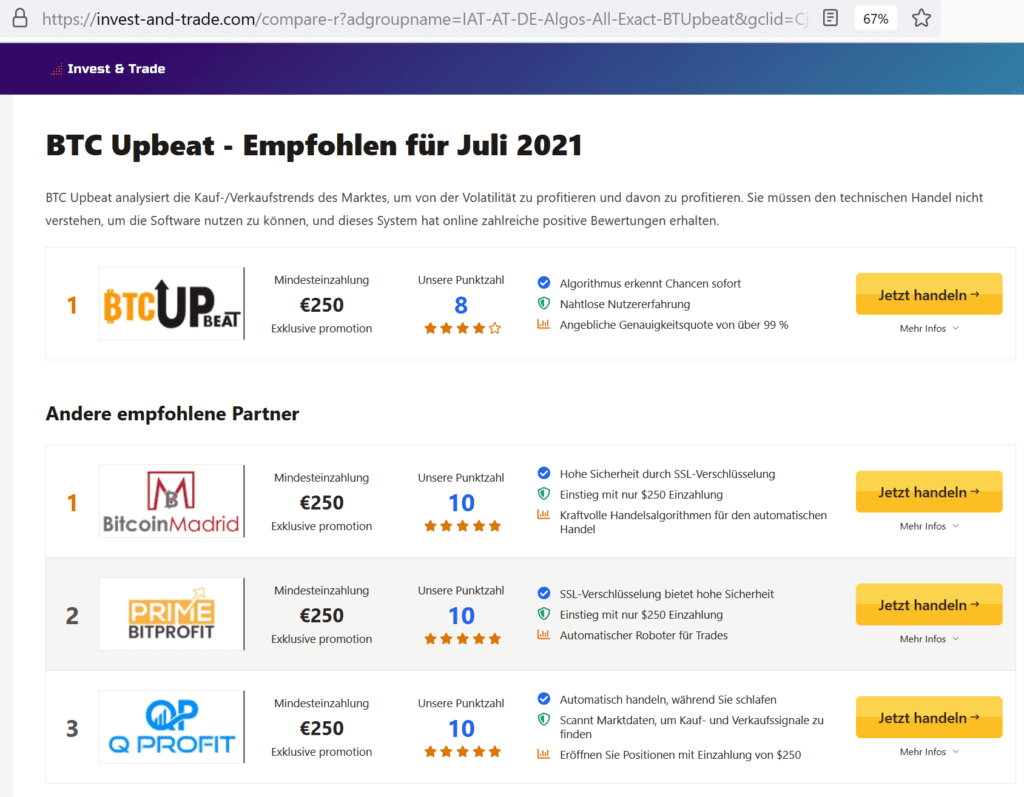Click Jetzt handeln for Q Profit
The width and height of the screenshot is (1024, 797).
tap(929, 717)
